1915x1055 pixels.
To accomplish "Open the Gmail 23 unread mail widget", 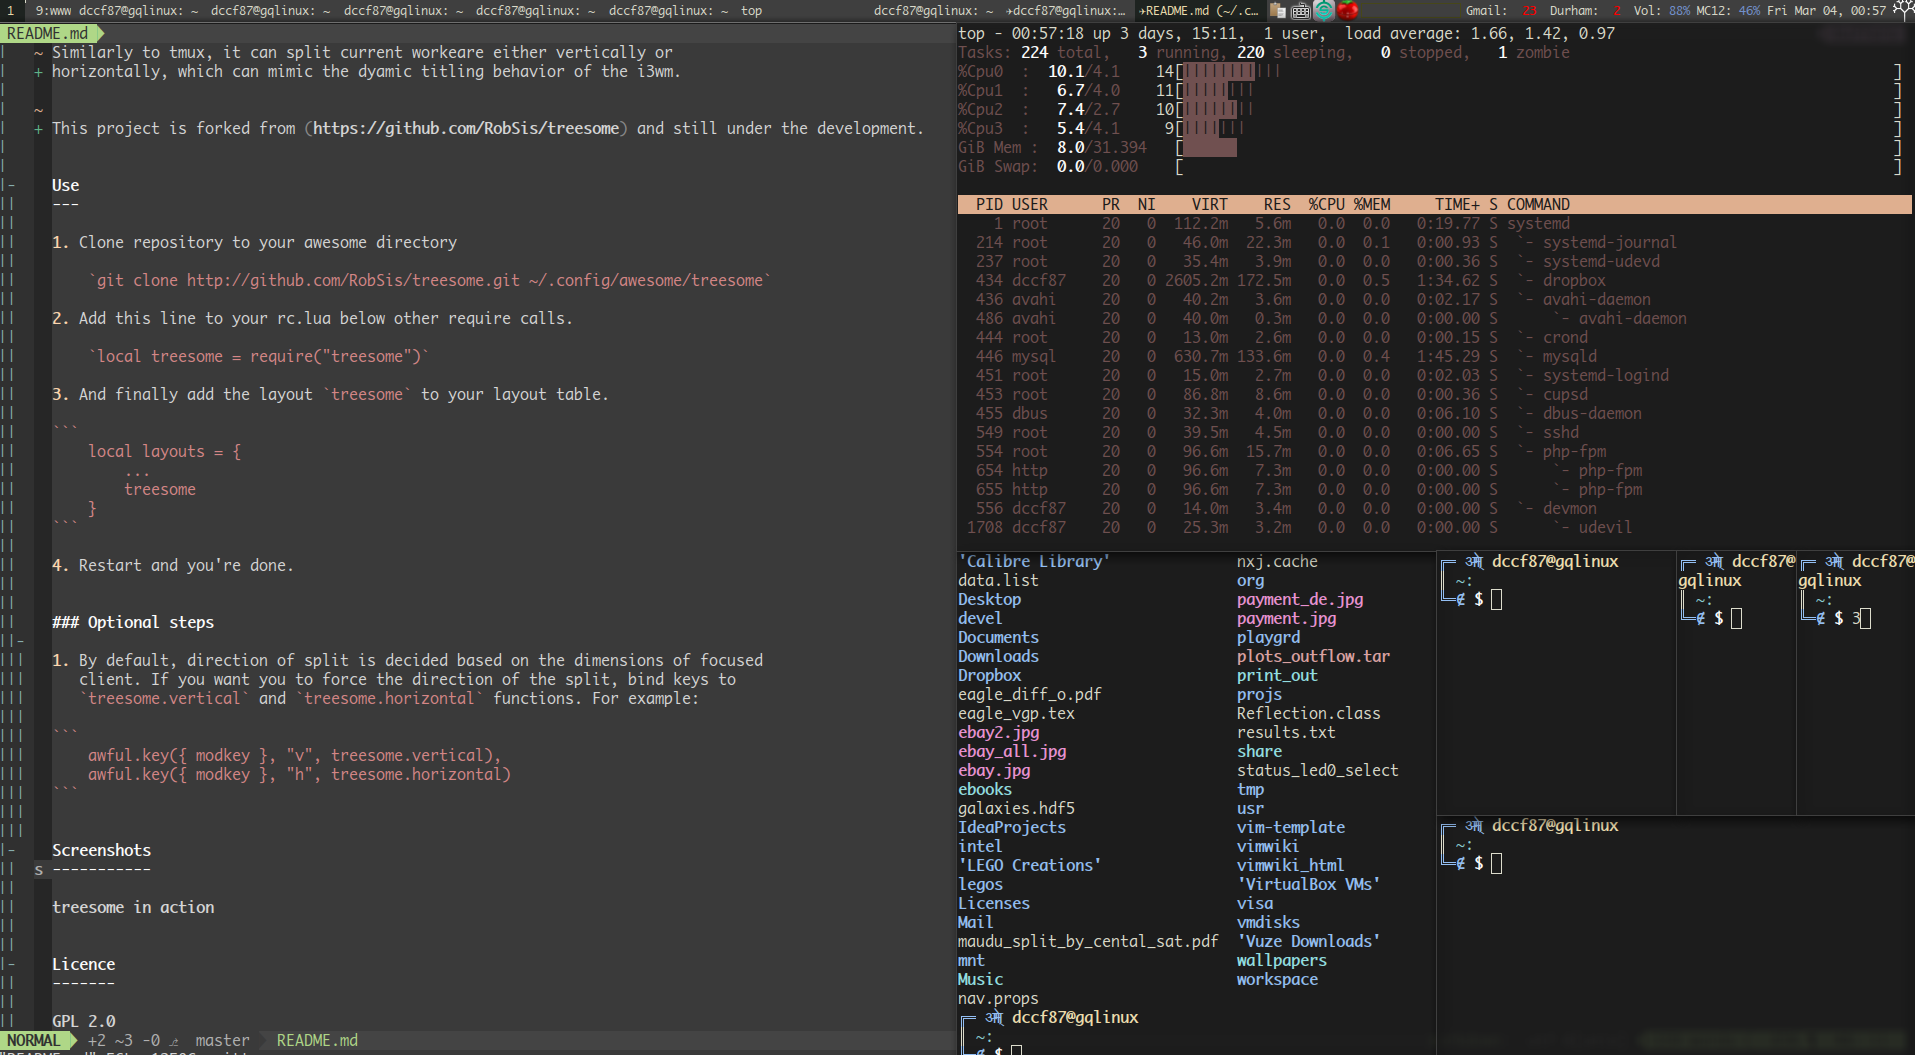I will pyautogui.click(x=1501, y=10).
